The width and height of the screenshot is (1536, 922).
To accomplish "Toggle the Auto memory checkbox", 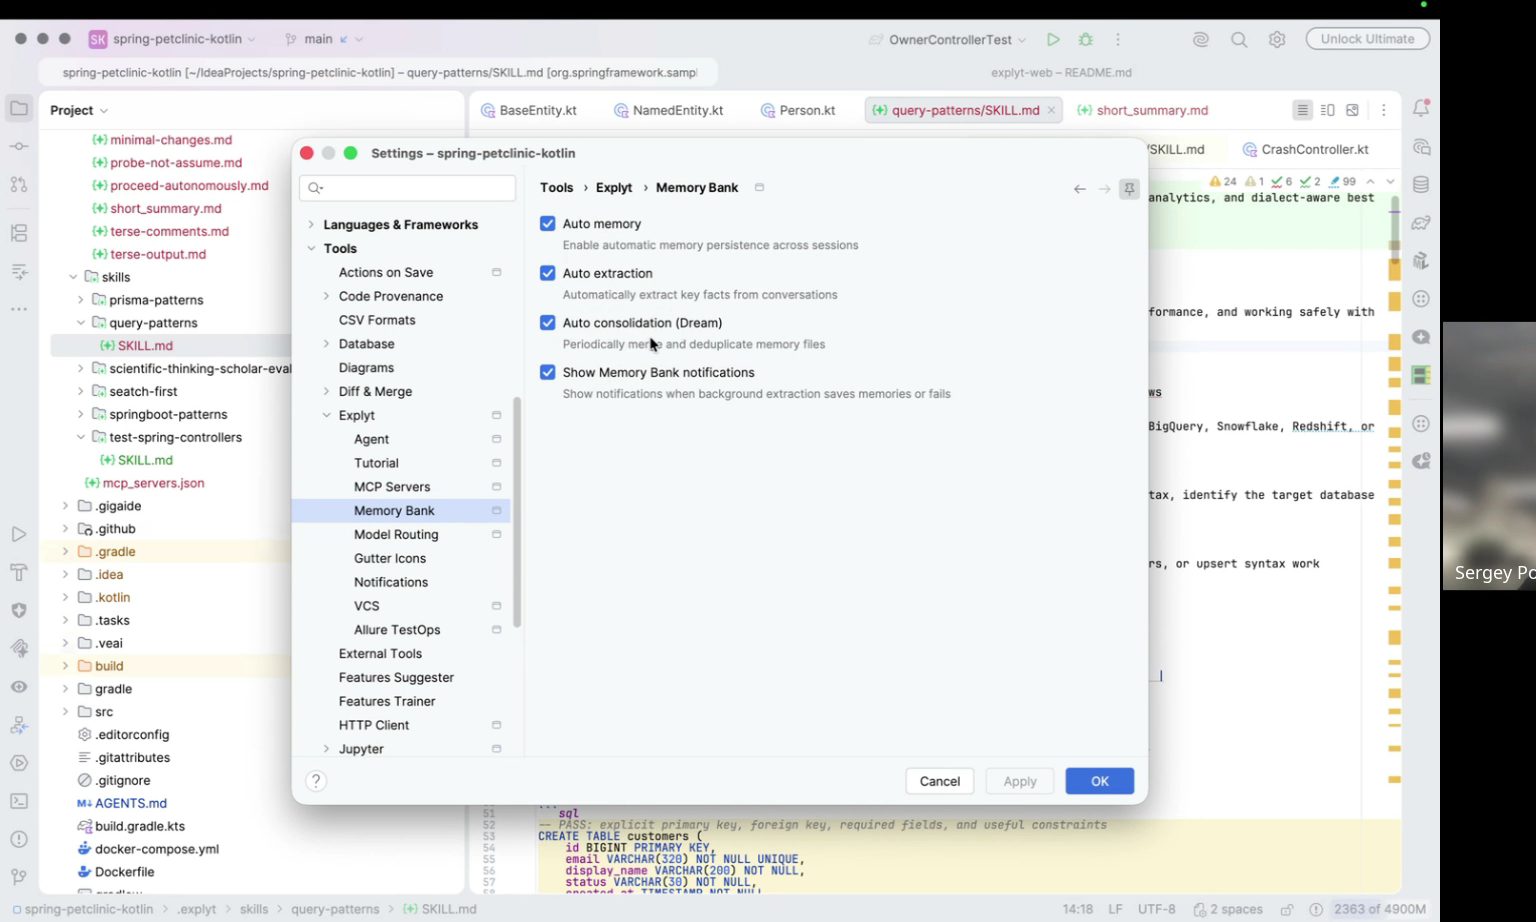I will [547, 224].
